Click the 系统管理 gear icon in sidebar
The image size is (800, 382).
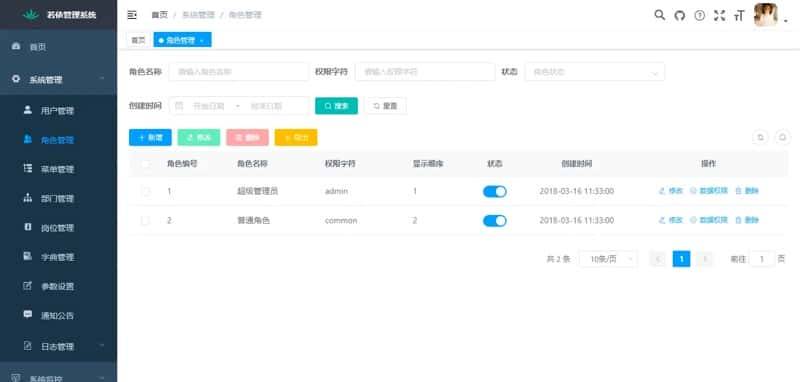[16, 79]
